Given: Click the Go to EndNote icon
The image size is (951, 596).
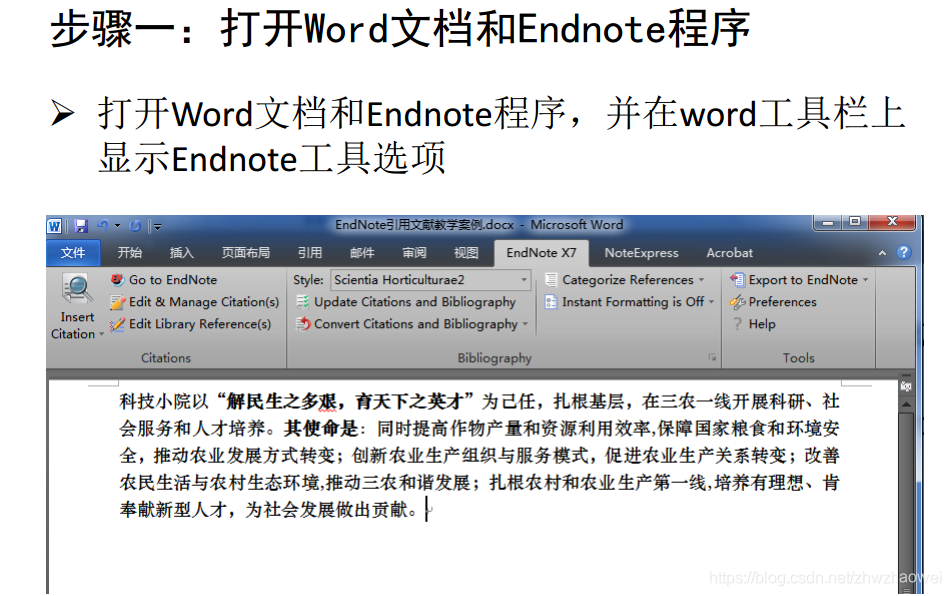Looking at the screenshot, I should point(117,280).
